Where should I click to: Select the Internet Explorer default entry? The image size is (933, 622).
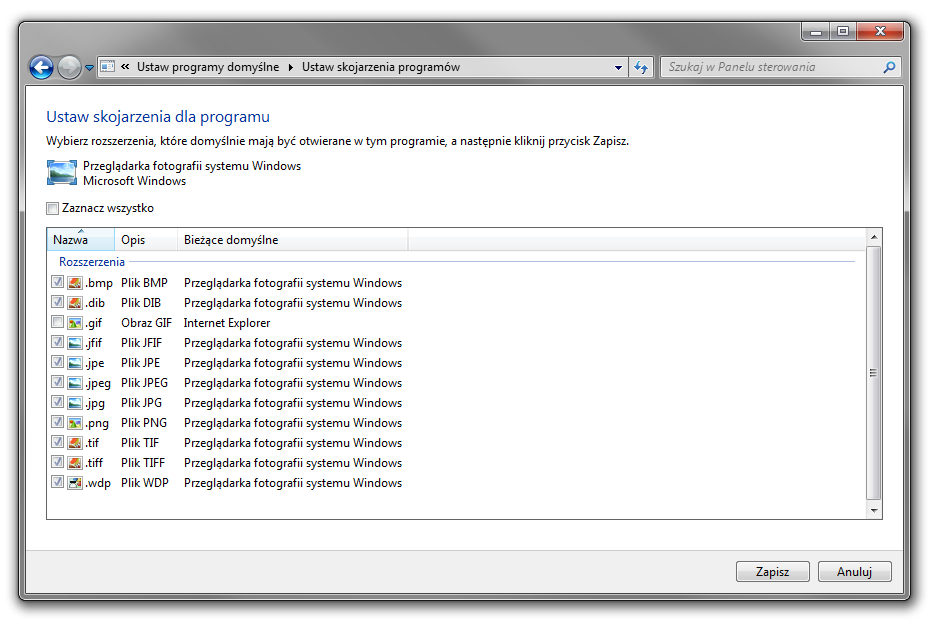point(227,323)
